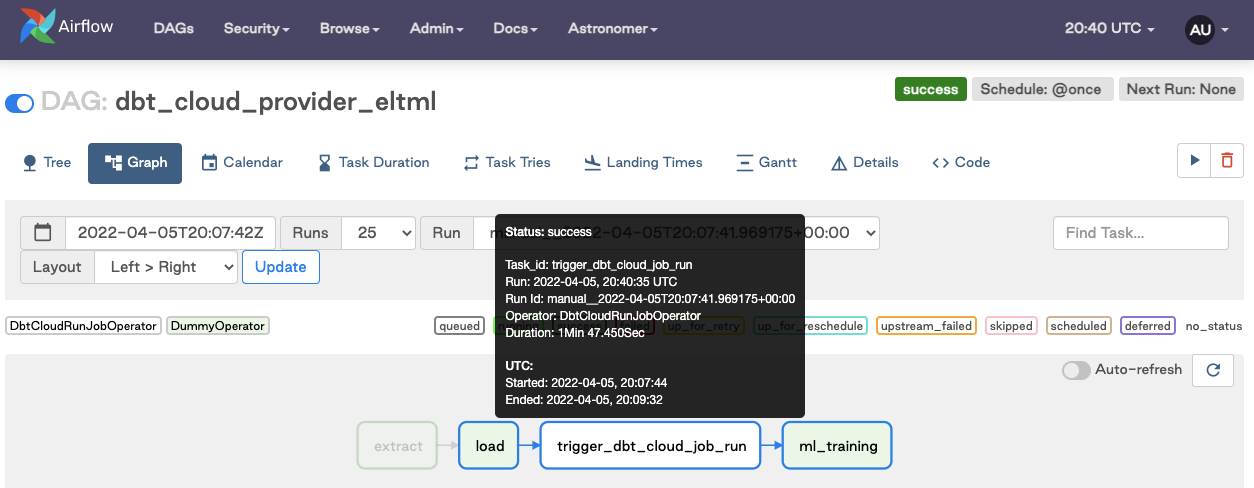This screenshot has height=488, width=1254.
Task: Toggle the DAG pause/unpause switch
Action: 20,103
